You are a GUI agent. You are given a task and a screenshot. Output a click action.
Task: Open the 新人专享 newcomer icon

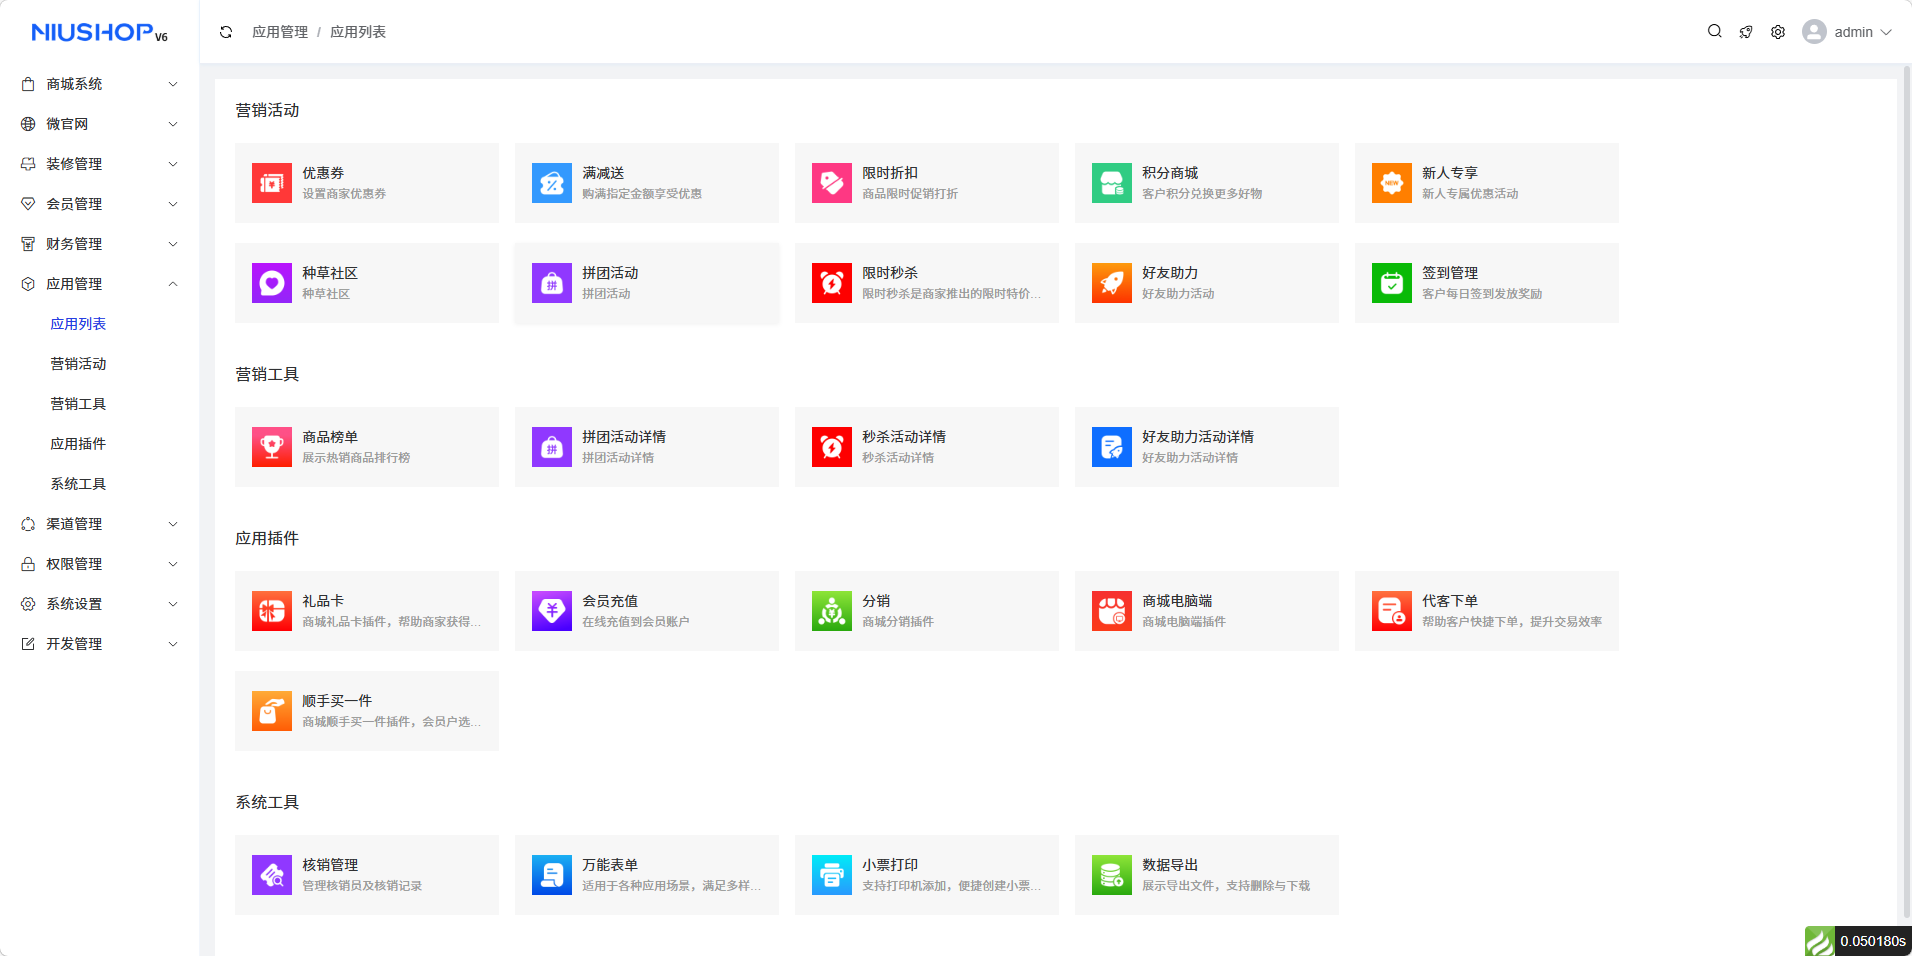click(1392, 183)
